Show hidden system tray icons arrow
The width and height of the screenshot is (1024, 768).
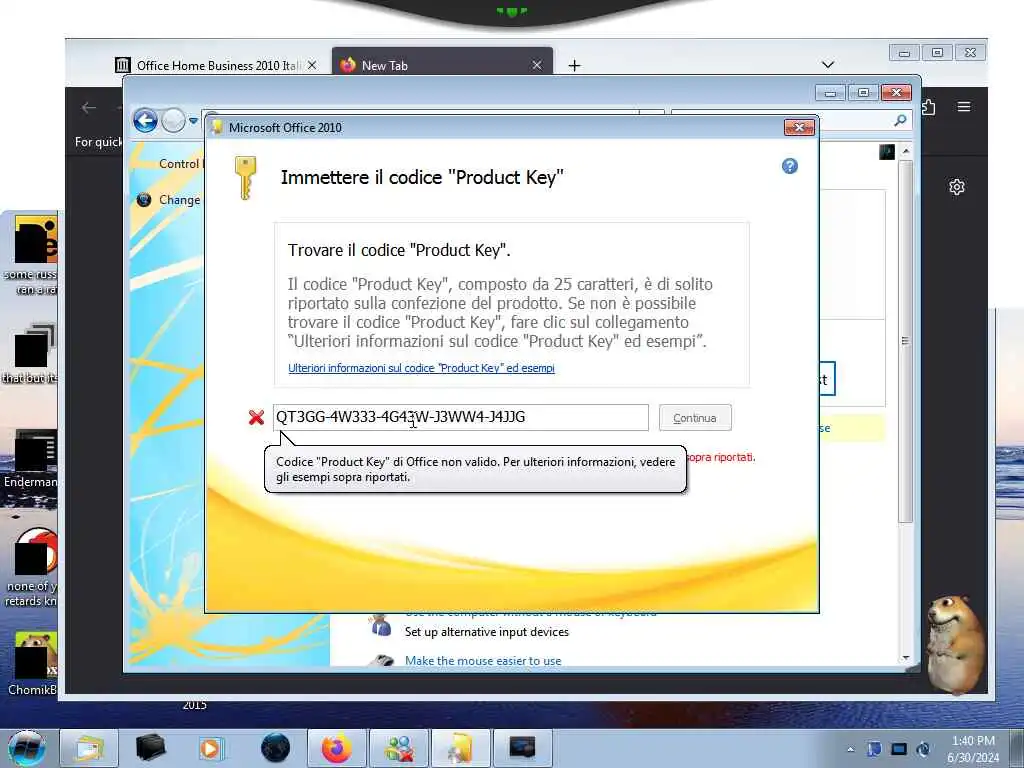click(850, 750)
